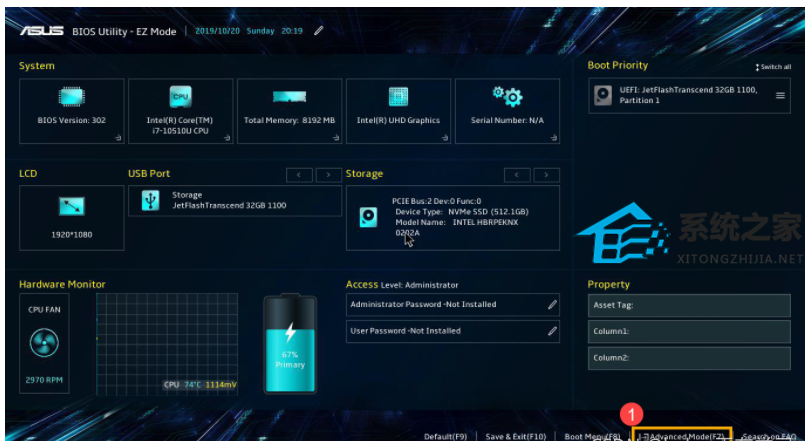This screenshot has width=808, height=441.
Task: Select the Intel Core i7-10510U CPU card
Action: tap(180, 111)
